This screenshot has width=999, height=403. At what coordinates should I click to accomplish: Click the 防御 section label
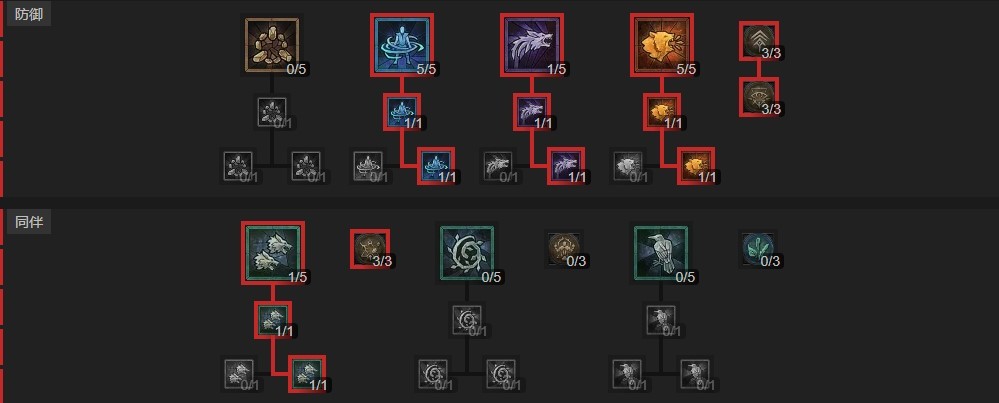click(x=29, y=14)
